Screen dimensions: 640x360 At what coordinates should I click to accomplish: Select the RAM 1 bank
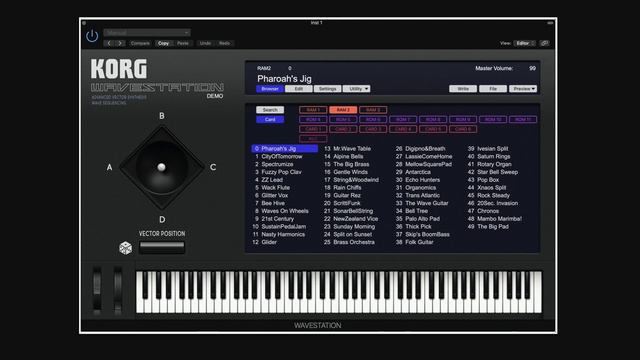click(x=313, y=110)
